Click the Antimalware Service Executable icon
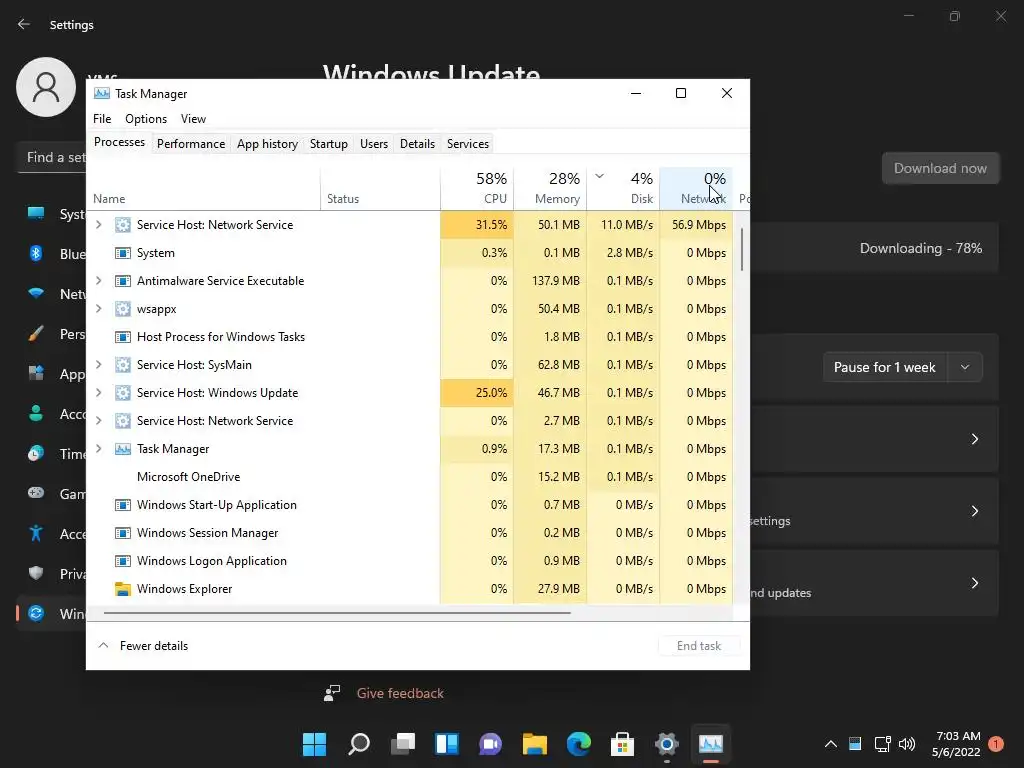This screenshot has width=1024, height=768. (123, 281)
